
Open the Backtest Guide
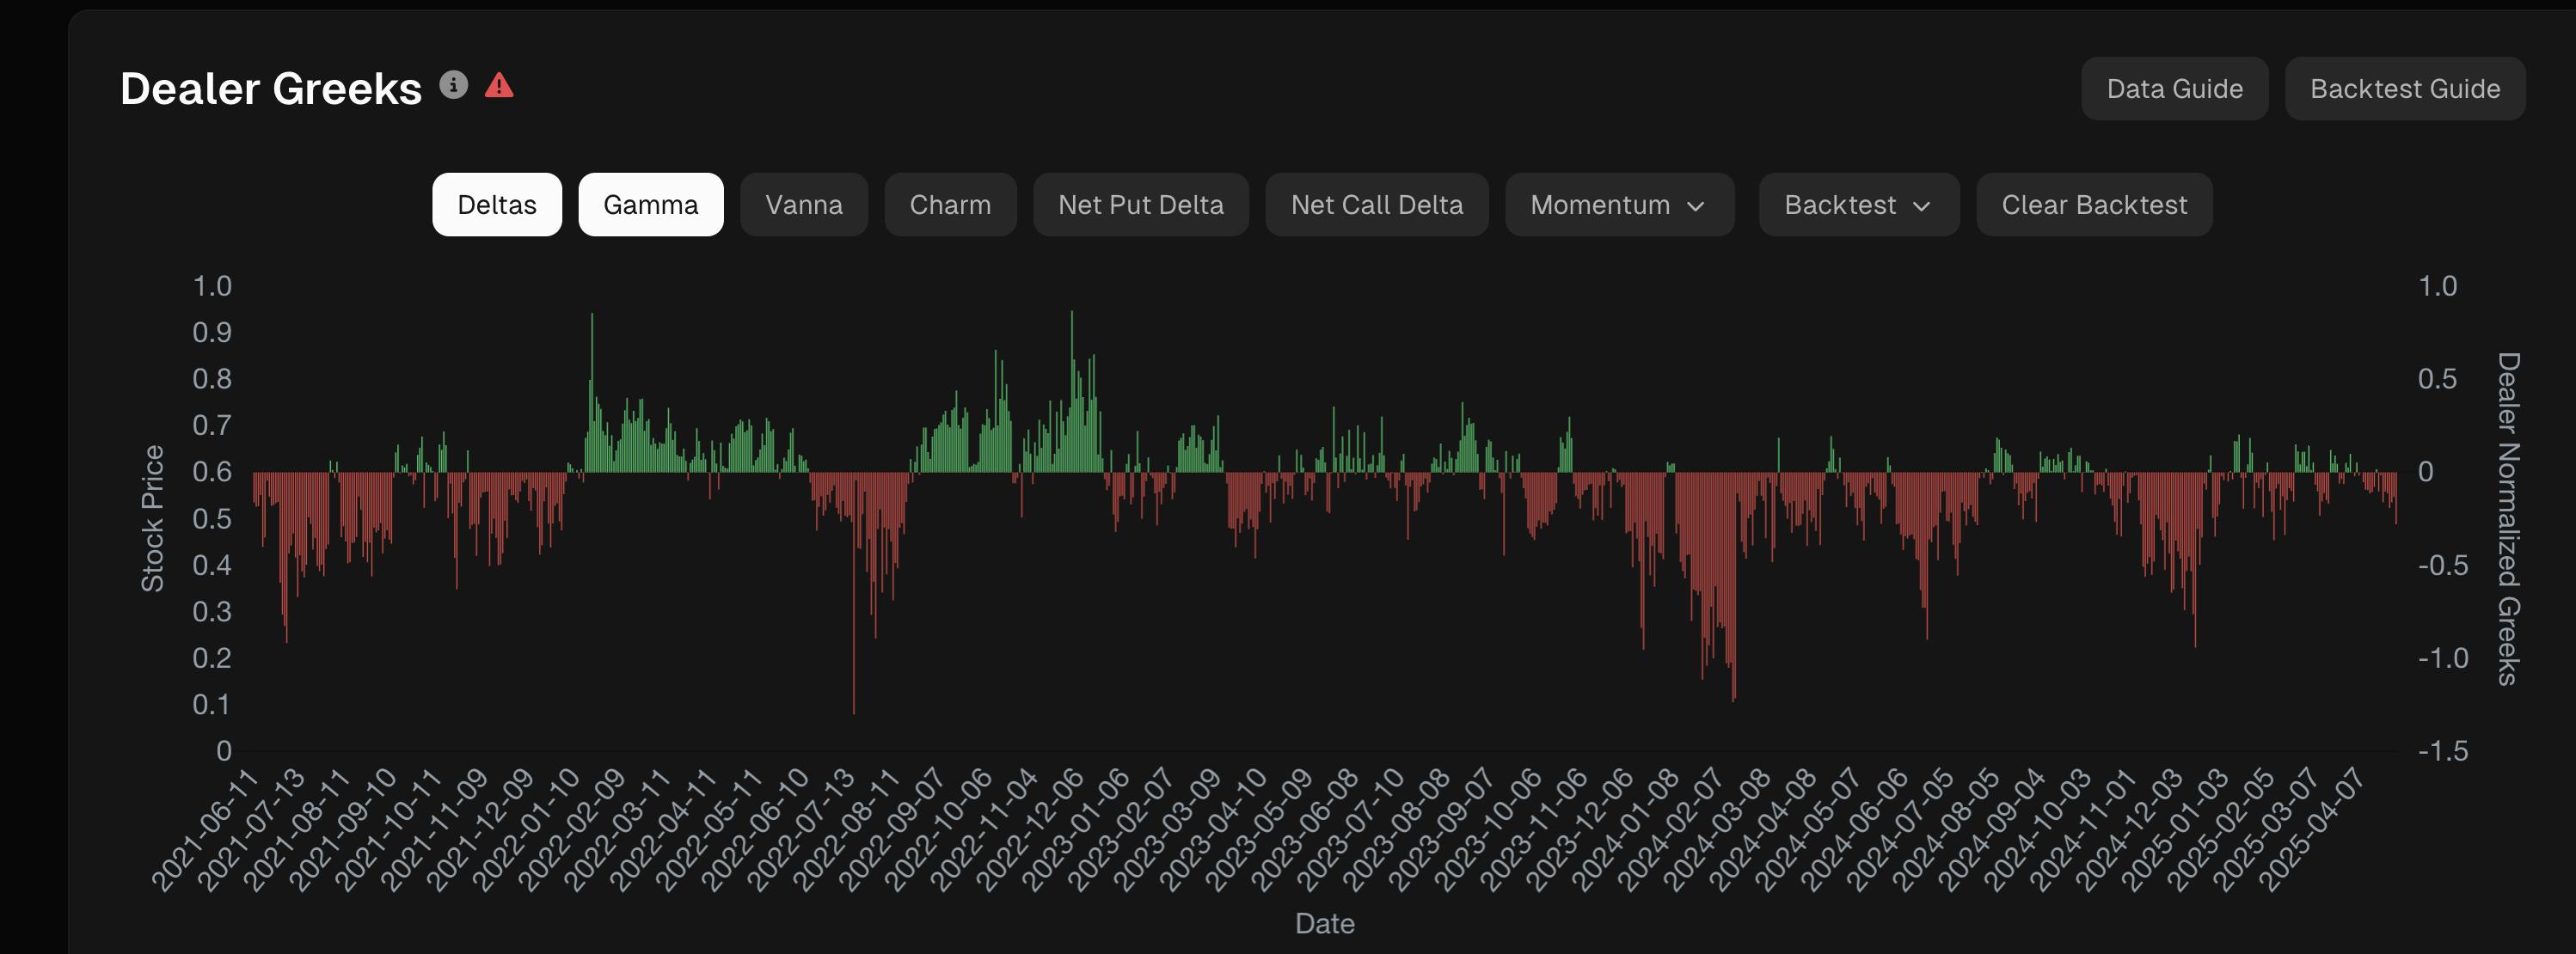pos(2404,89)
